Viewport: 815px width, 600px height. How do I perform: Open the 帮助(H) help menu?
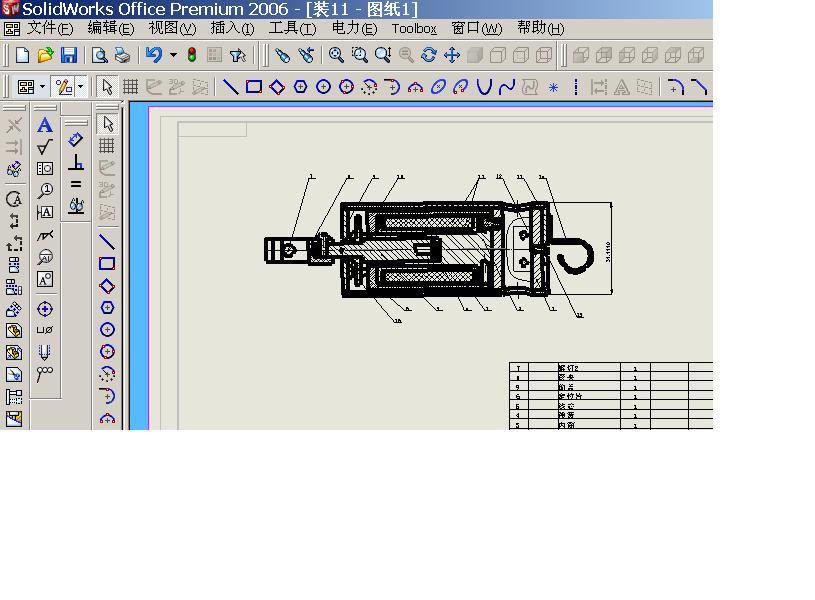point(540,29)
